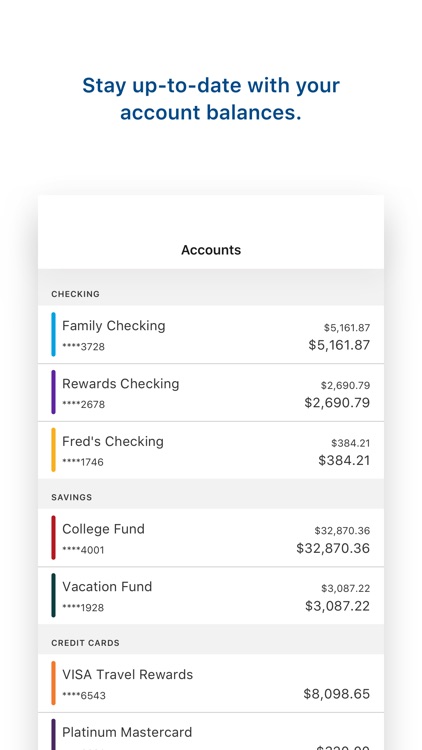Click the SAVINGS section header

click(72, 497)
